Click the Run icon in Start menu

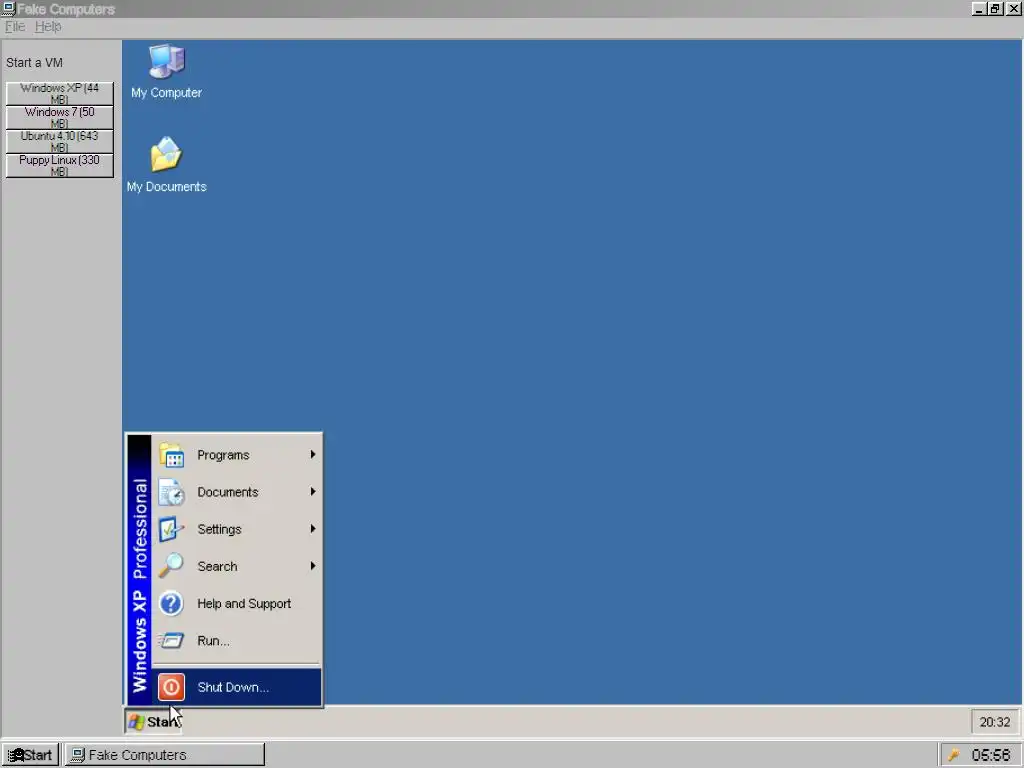tap(172, 641)
